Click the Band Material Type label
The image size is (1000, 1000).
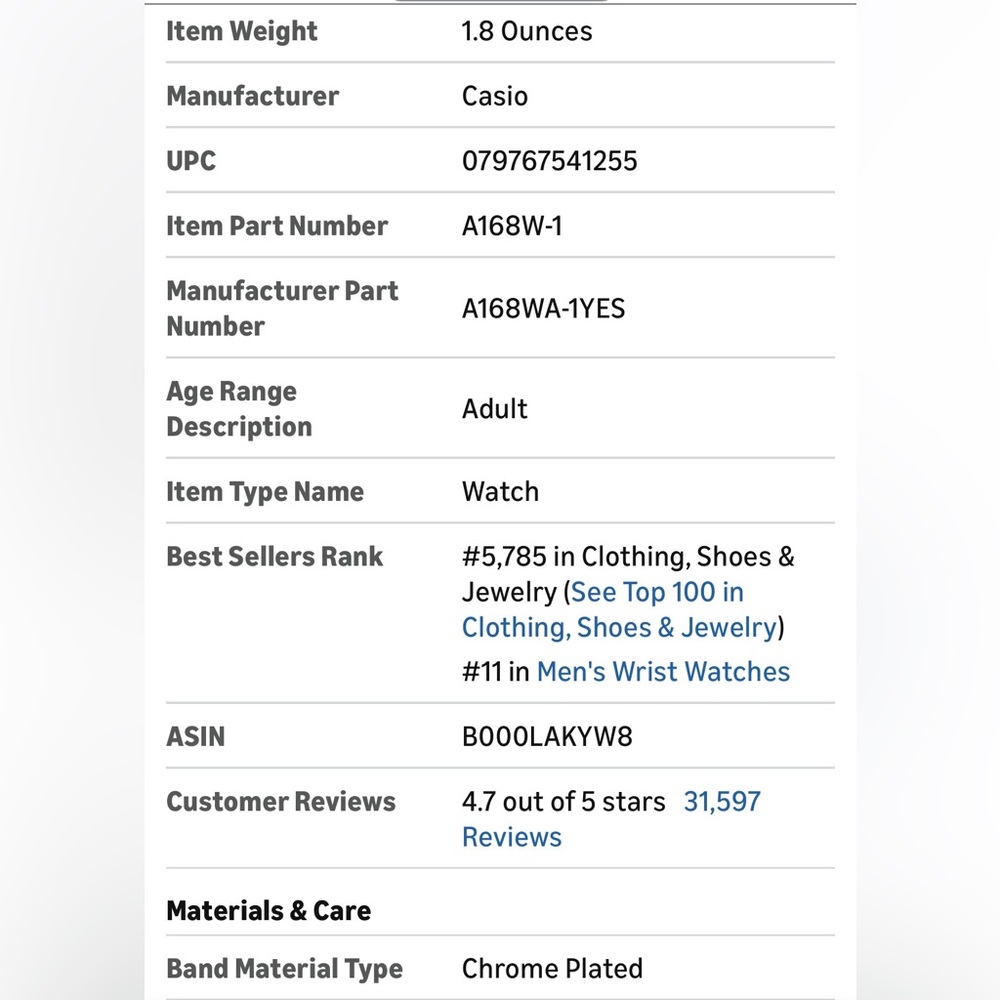point(284,969)
